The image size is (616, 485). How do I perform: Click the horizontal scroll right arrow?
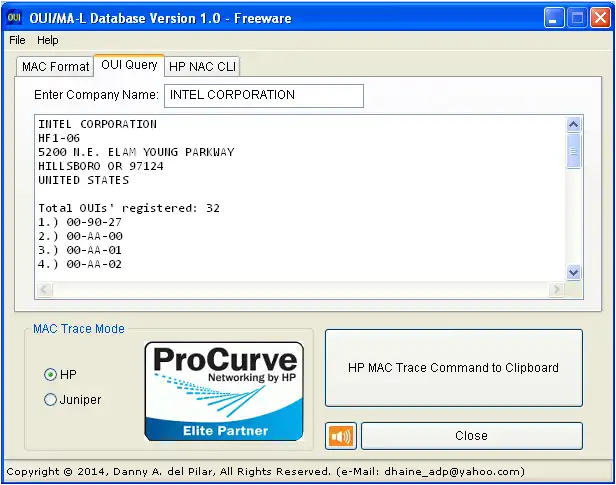coord(556,290)
